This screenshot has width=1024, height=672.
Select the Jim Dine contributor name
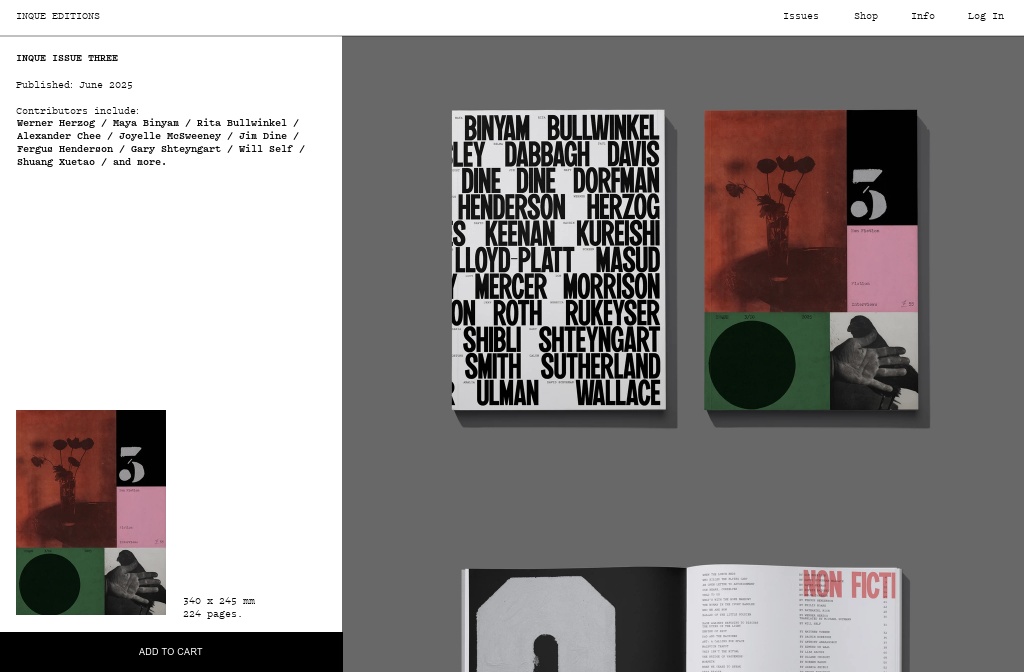263,136
